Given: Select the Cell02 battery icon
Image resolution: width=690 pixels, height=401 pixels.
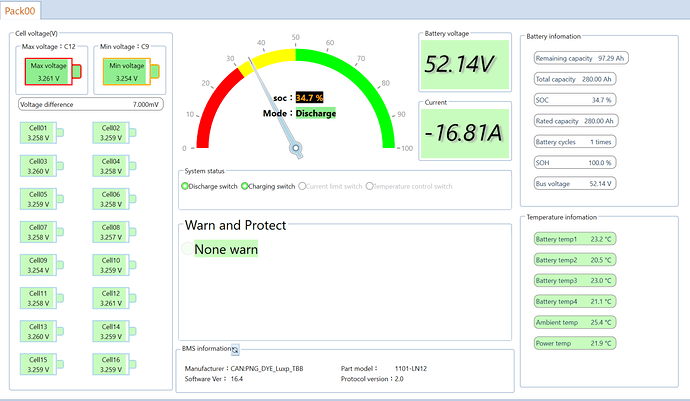Looking at the screenshot, I should click(114, 132).
